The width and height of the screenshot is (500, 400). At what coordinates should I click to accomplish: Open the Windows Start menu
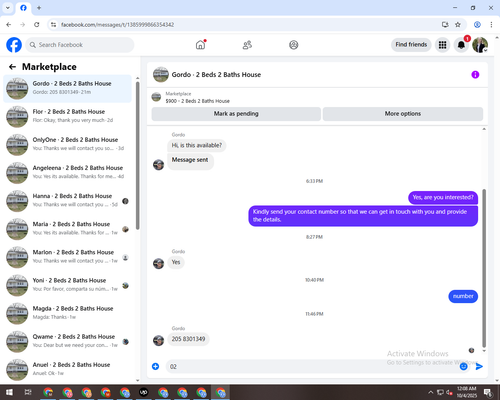9,392
